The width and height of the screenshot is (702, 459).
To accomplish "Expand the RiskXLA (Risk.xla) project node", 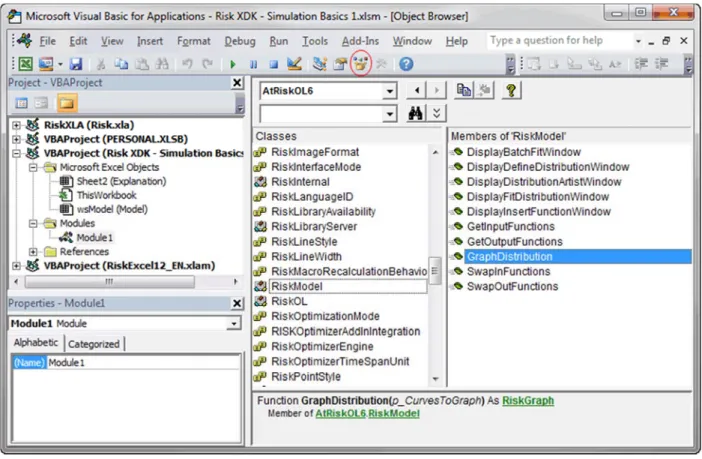I will pyautogui.click(x=17, y=125).
